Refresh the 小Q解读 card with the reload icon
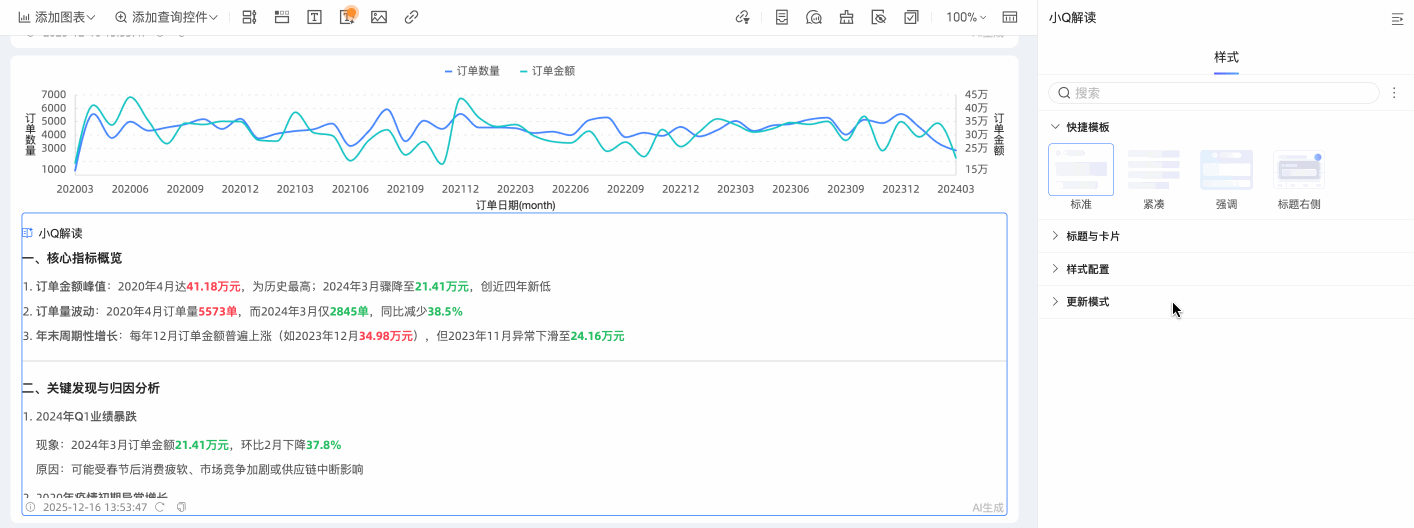 [x=160, y=507]
